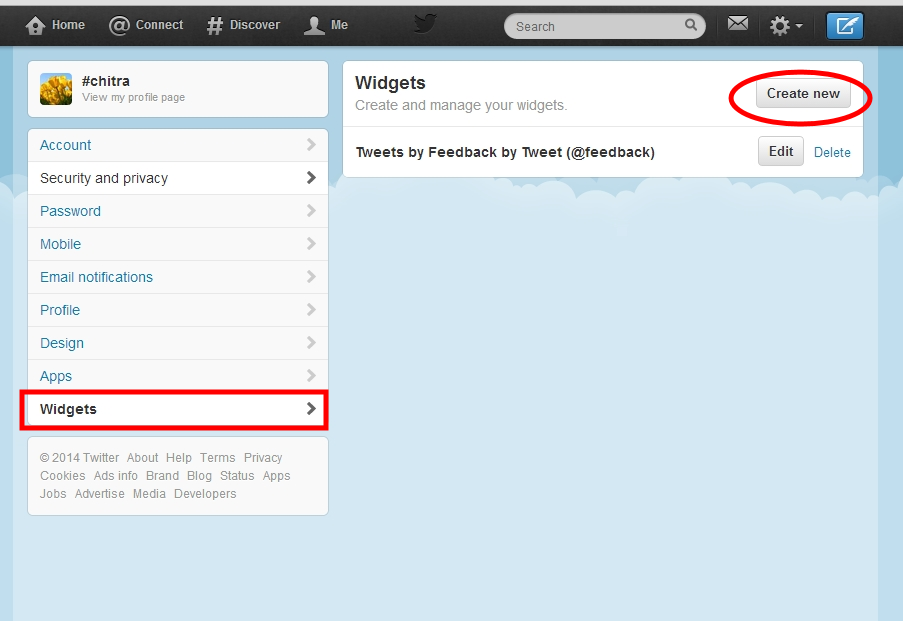Image resolution: width=903 pixels, height=621 pixels.
Task: Click the #chitra profile avatar thumbnail
Action: click(56, 89)
